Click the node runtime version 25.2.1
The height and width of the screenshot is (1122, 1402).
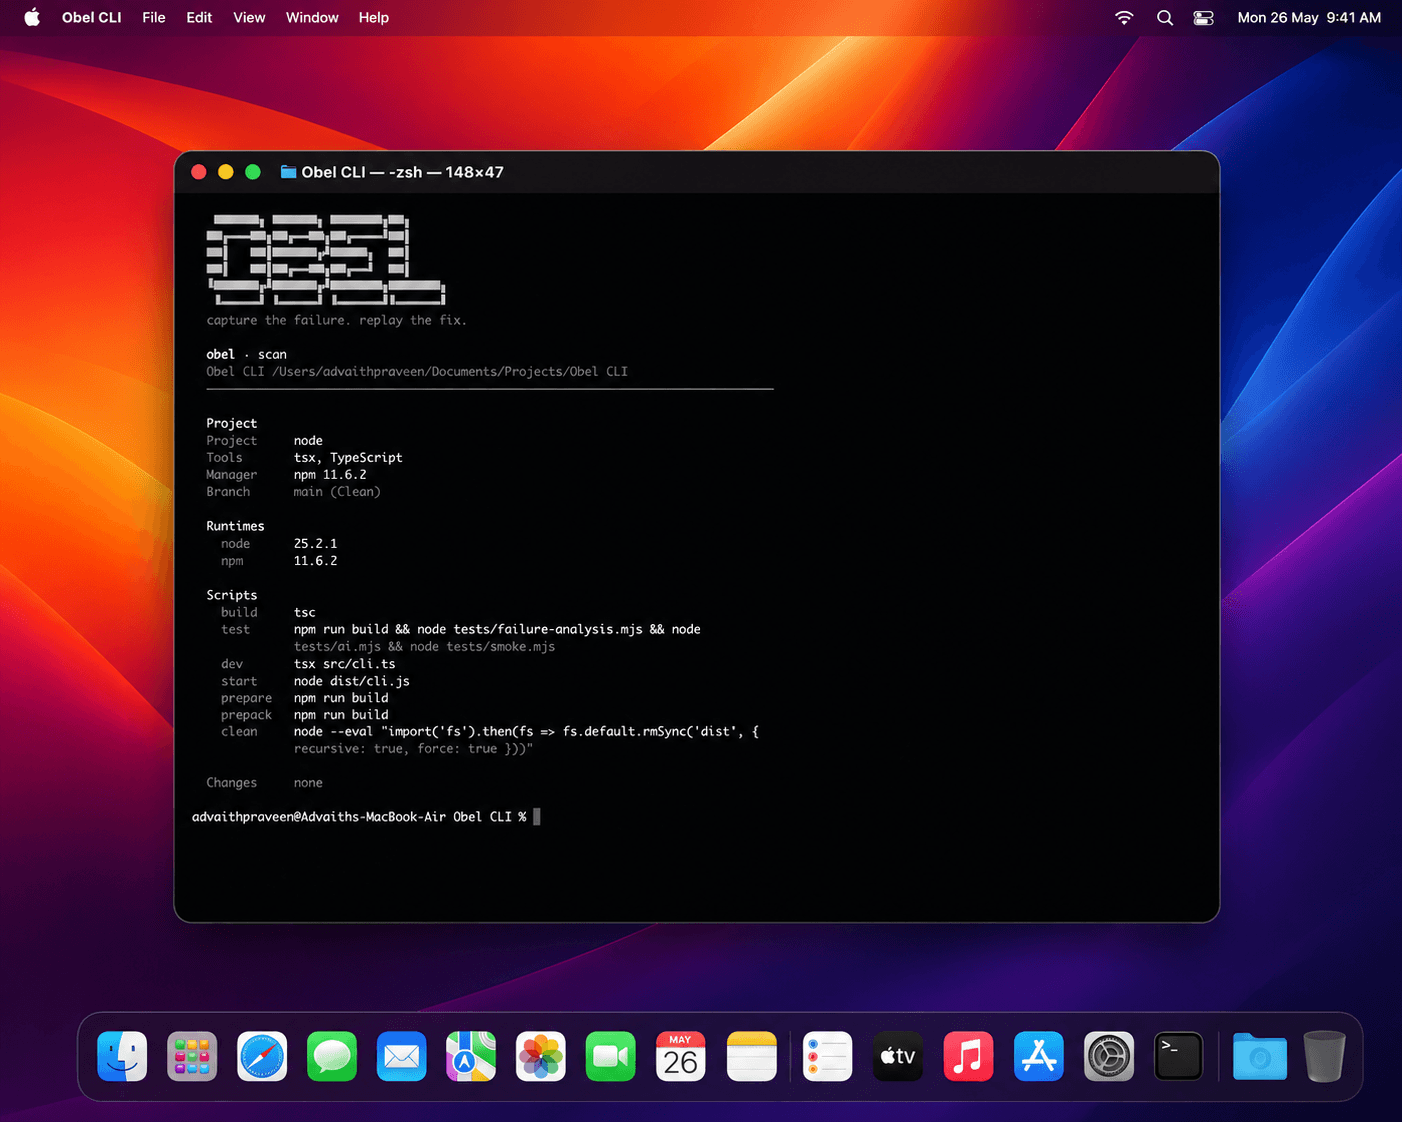[x=315, y=543]
